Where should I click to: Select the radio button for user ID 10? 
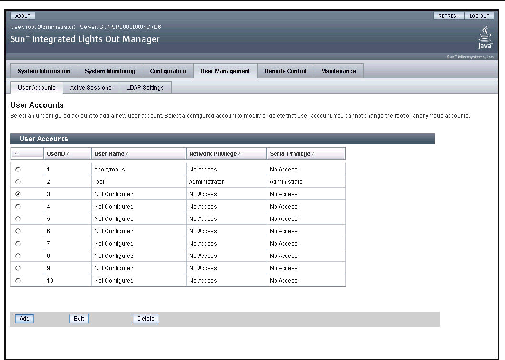click(x=18, y=280)
